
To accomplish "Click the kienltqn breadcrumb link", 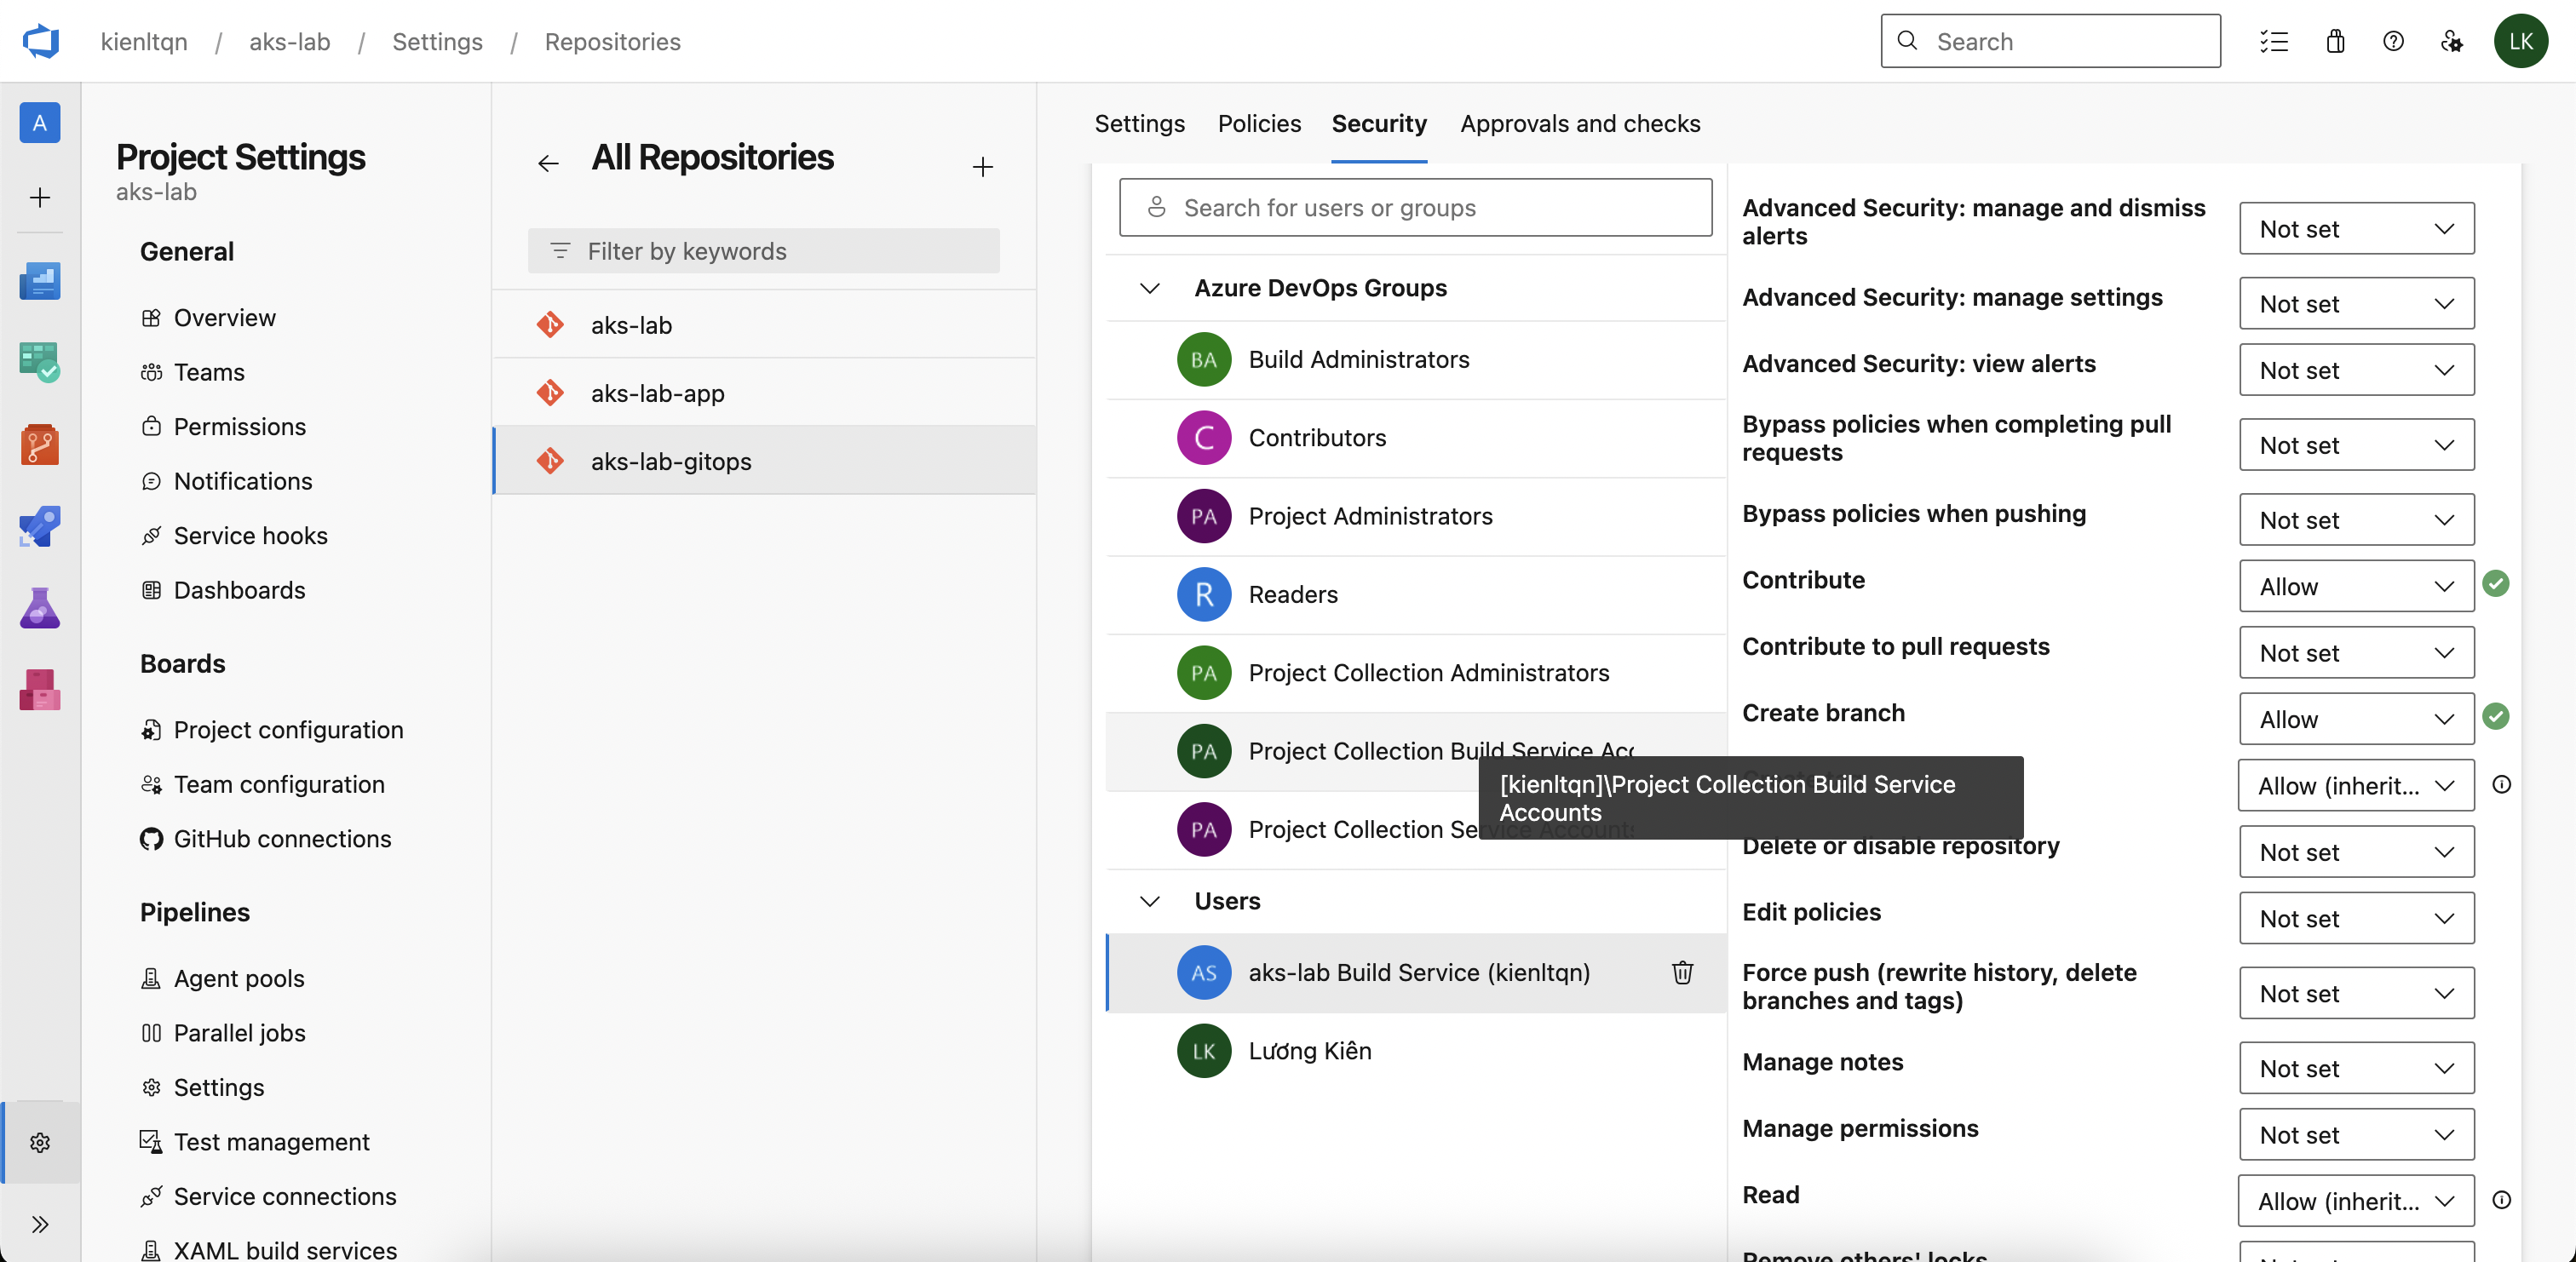I will tap(144, 41).
